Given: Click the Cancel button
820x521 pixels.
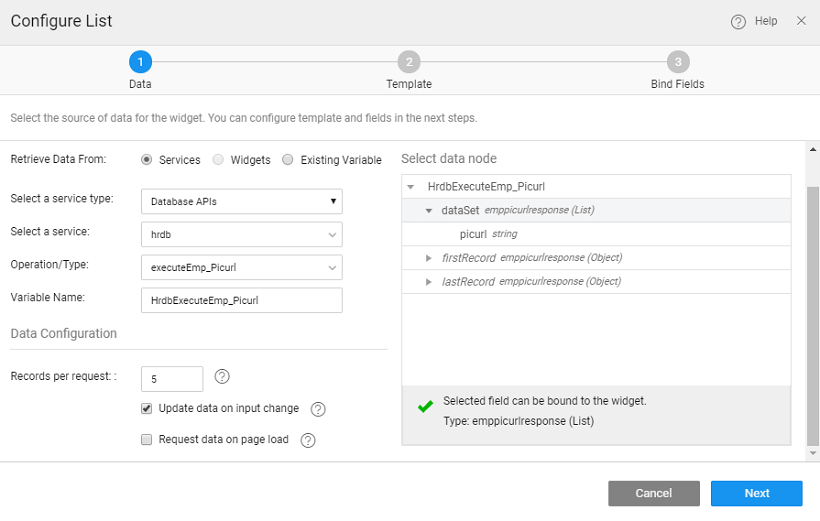Looking at the screenshot, I should click(x=653, y=493).
